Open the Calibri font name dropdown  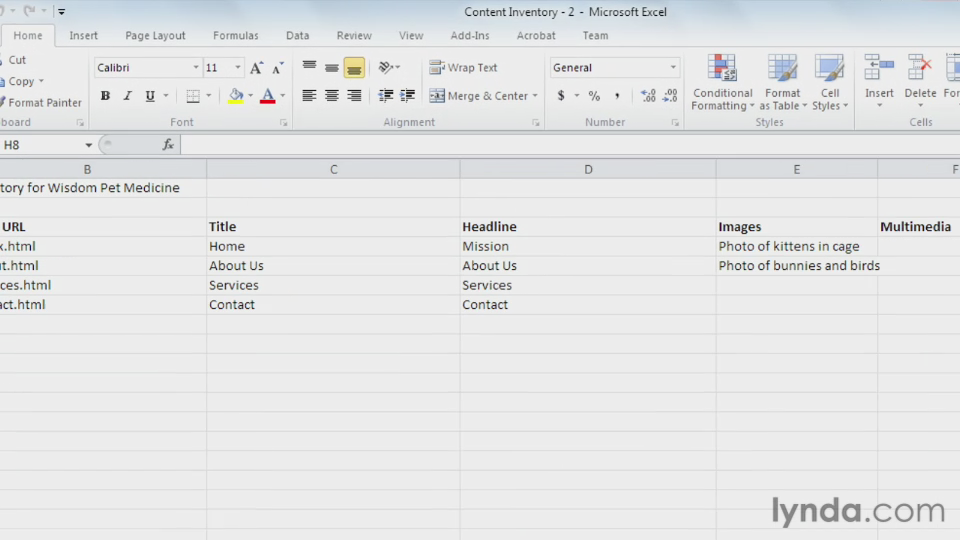point(196,68)
